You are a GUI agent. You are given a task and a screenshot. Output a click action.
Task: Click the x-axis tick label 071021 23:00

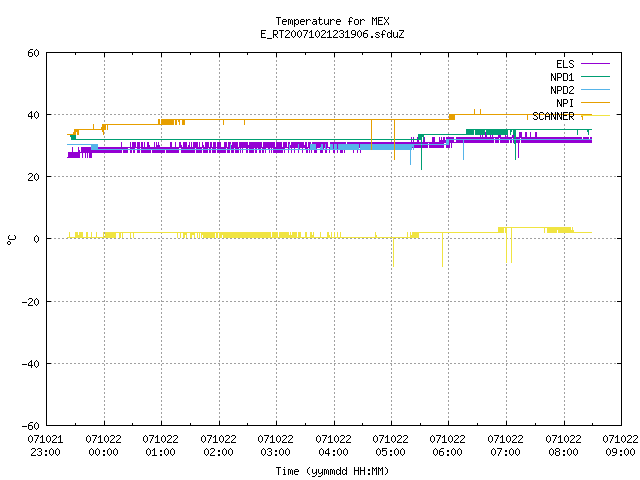(46, 446)
